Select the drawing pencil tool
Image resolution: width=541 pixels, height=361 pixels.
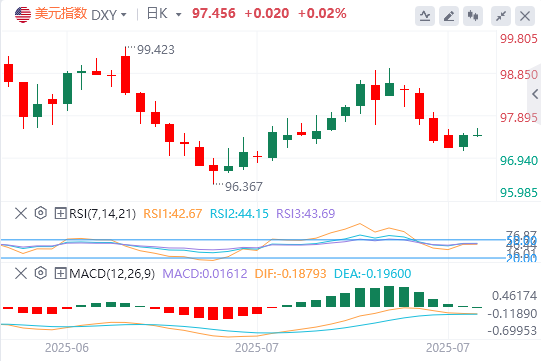(x=449, y=16)
